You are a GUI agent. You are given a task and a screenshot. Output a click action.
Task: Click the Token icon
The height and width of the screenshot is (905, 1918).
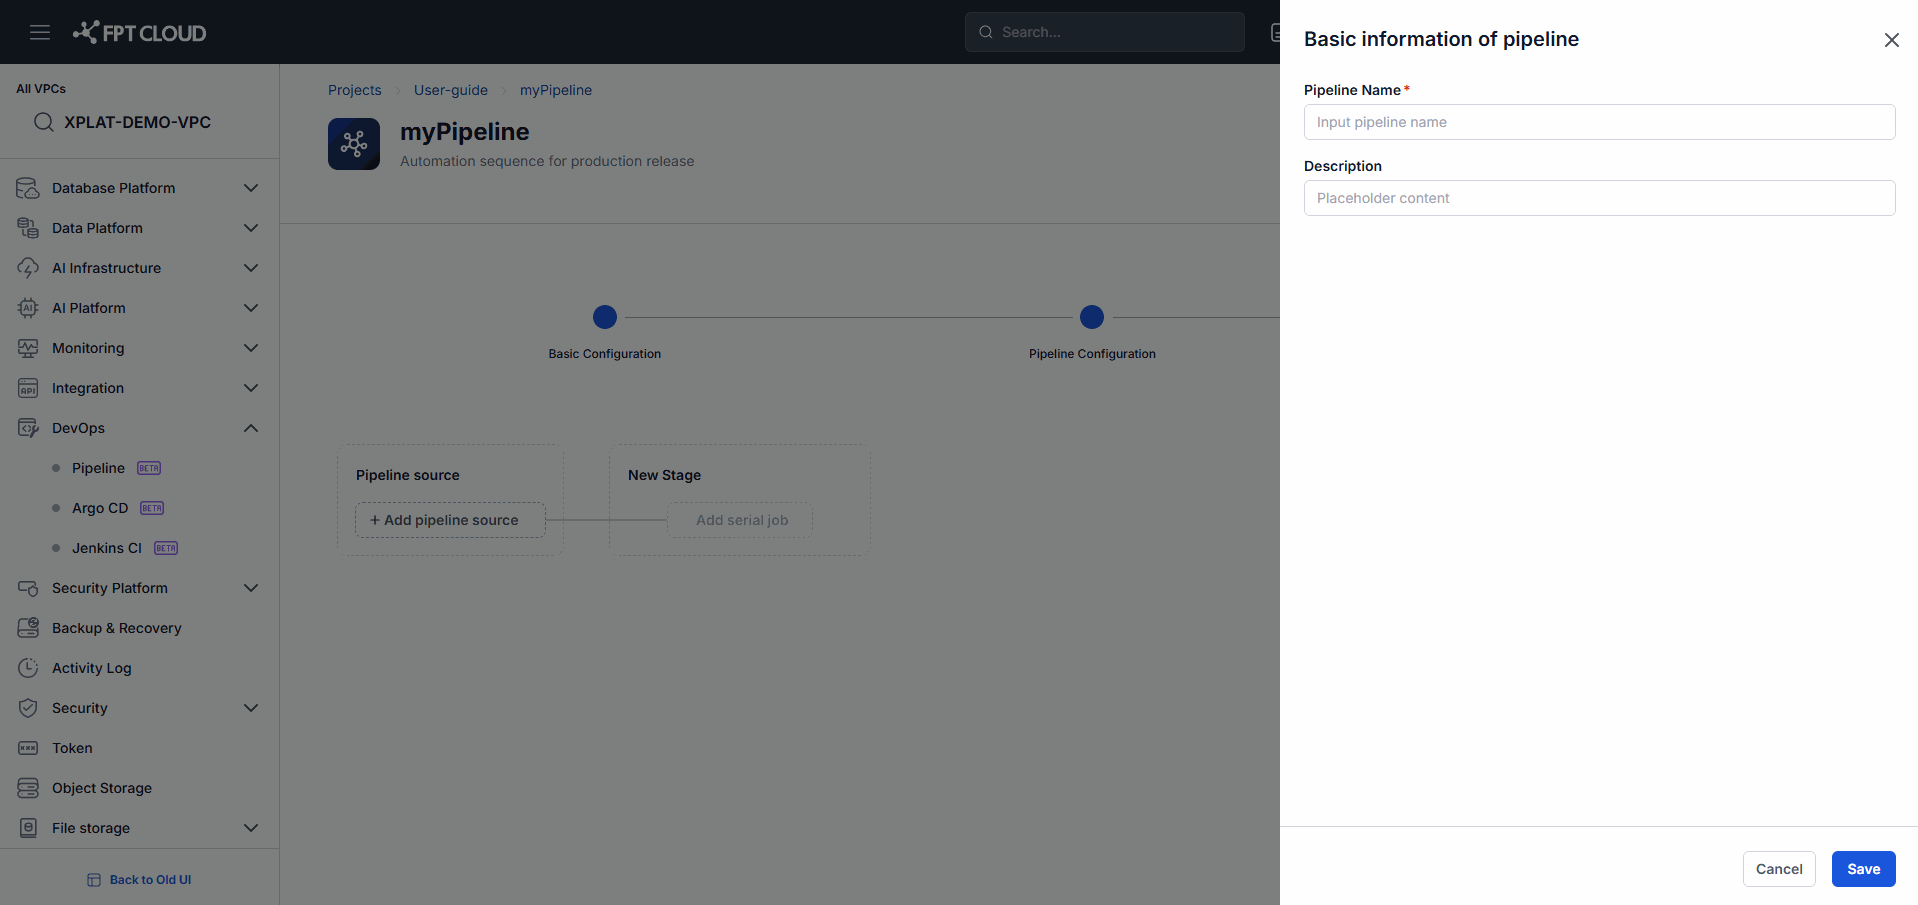(28, 748)
